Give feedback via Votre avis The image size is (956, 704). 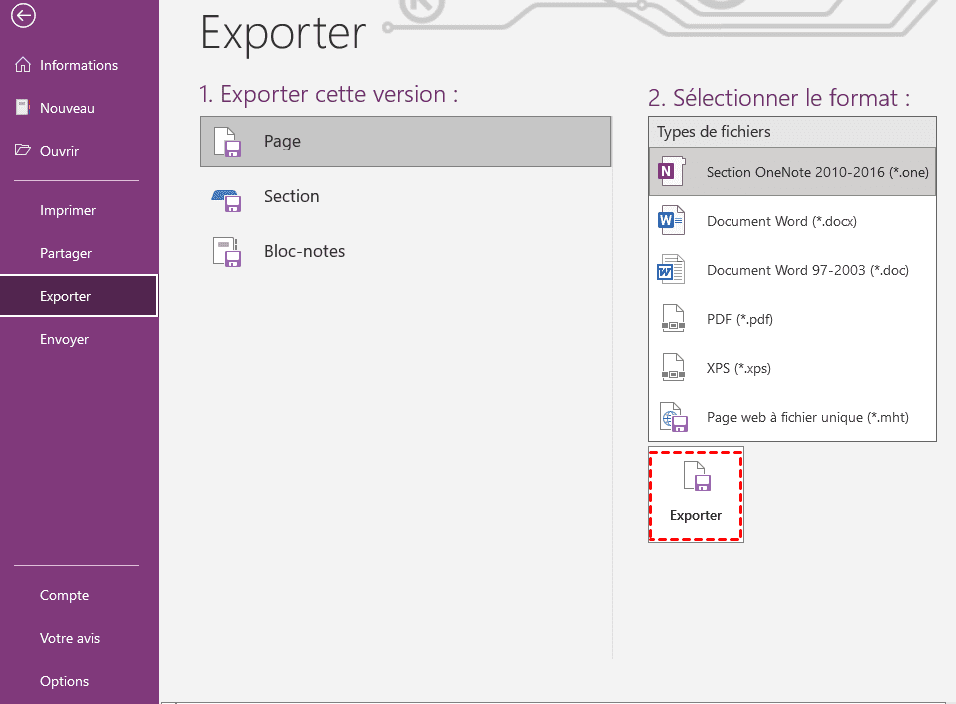tap(68, 638)
